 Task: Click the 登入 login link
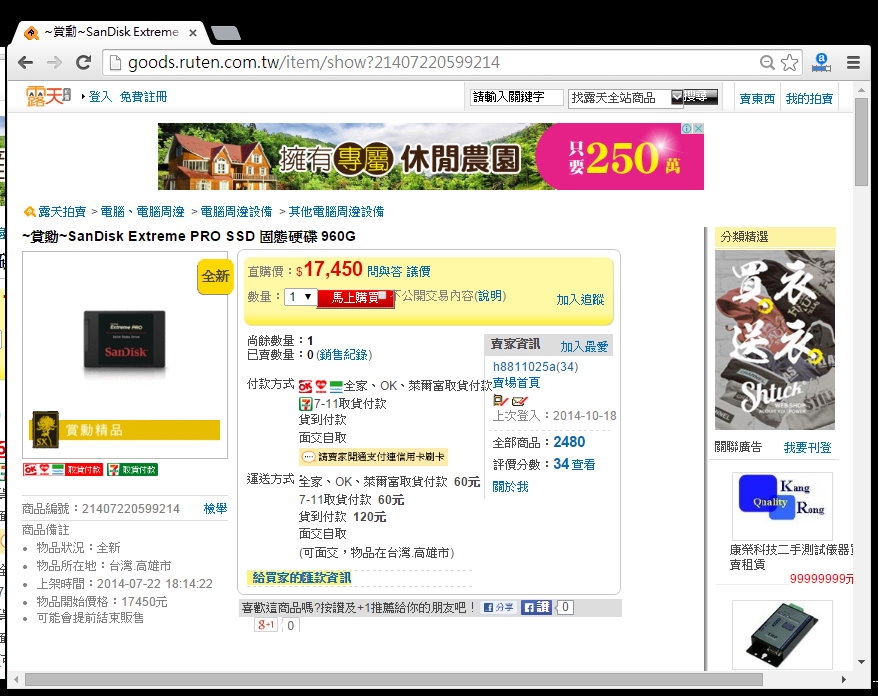coord(100,97)
